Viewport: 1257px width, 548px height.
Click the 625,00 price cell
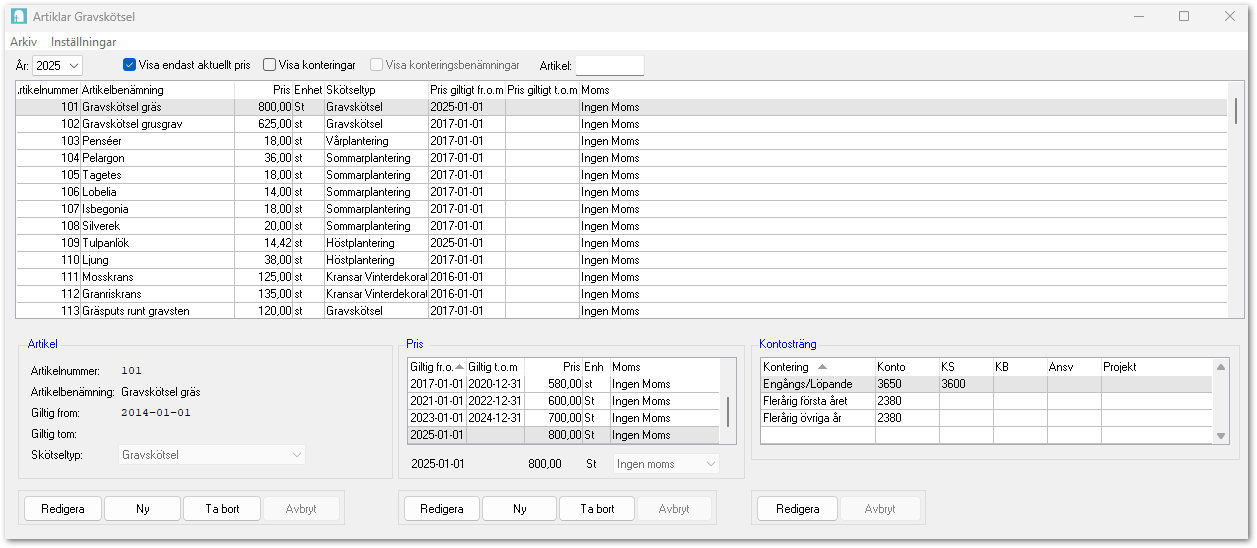point(263,124)
